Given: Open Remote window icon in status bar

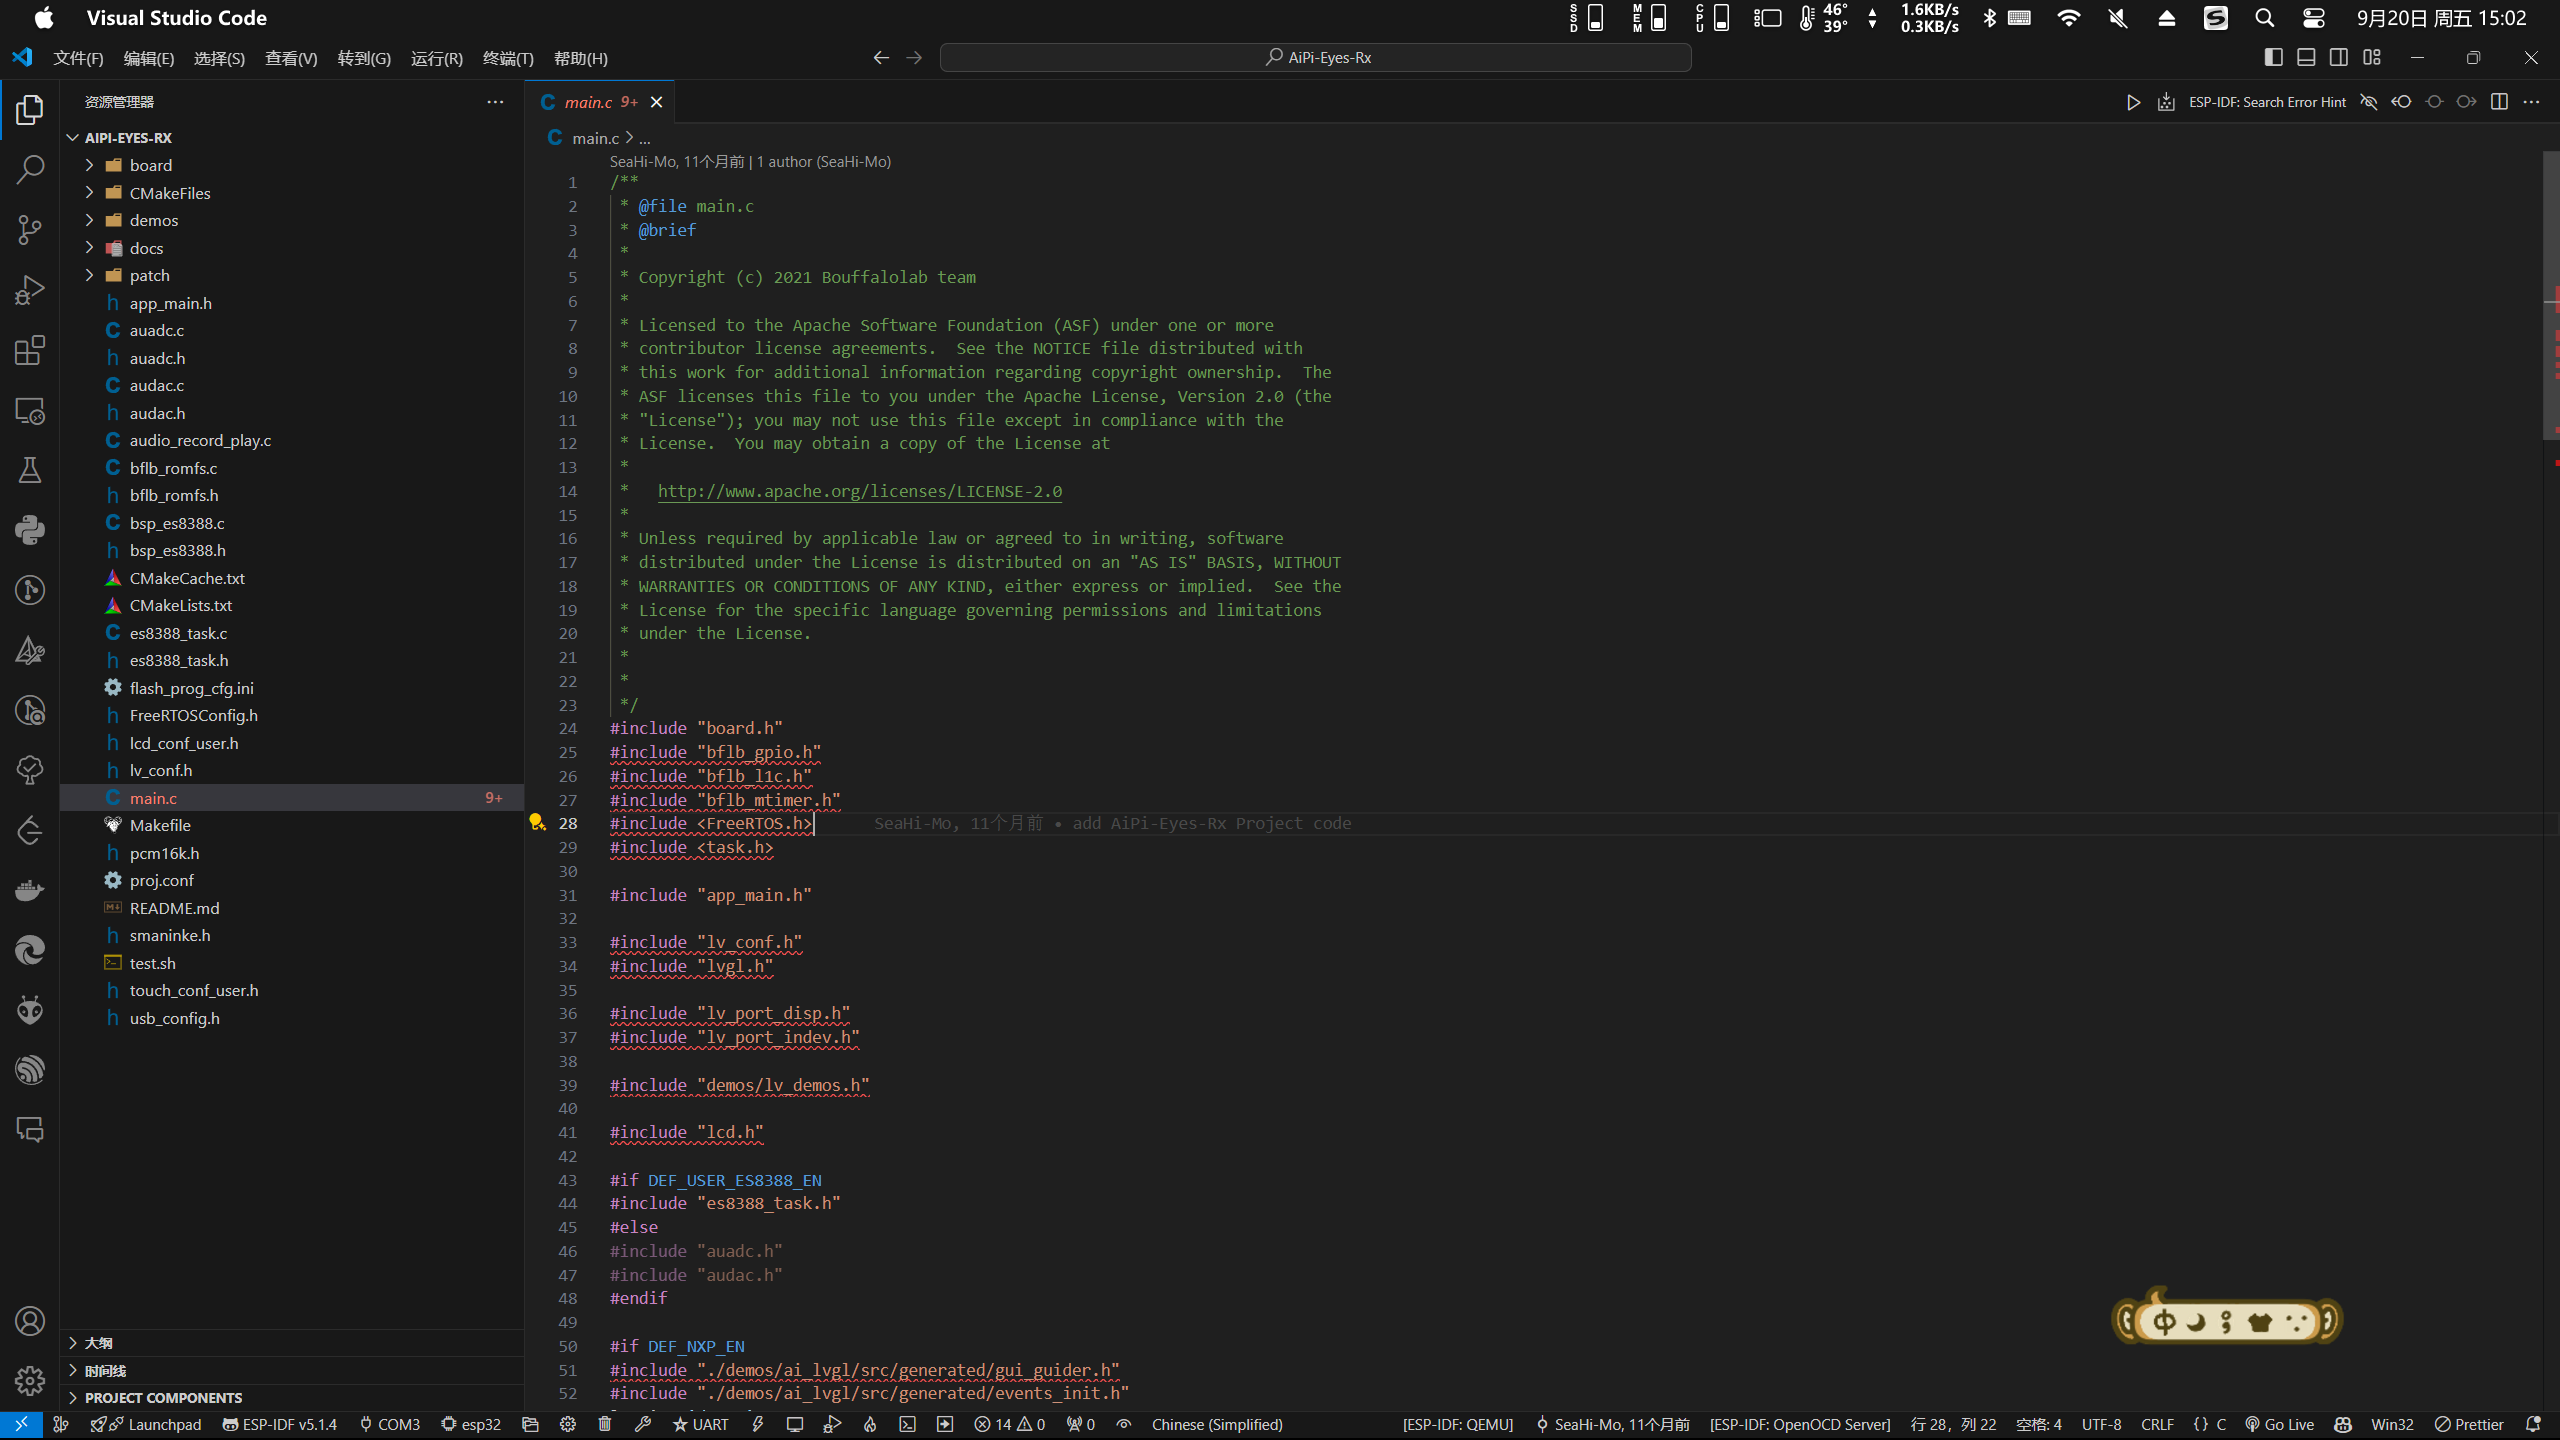Looking at the screenshot, I should pyautogui.click(x=21, y=1424).
